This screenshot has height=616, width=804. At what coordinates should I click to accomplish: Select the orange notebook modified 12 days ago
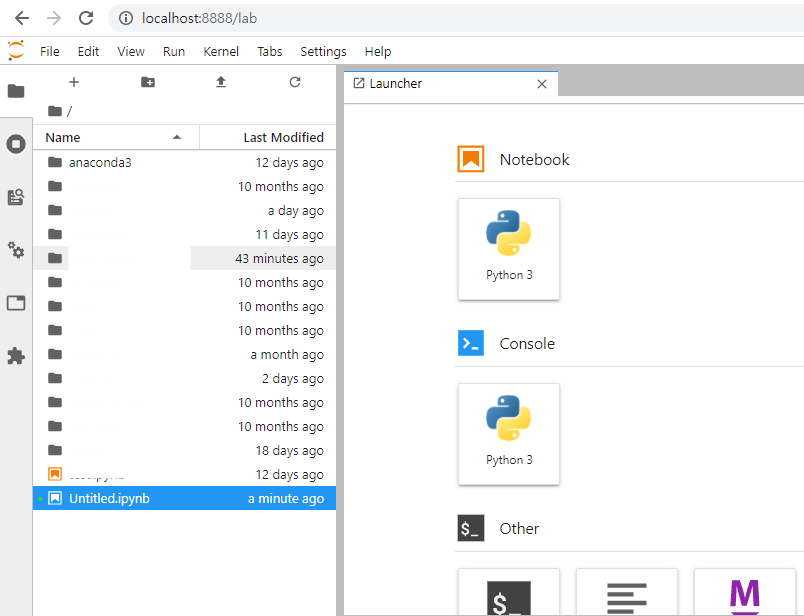click(x=185, y=474)
